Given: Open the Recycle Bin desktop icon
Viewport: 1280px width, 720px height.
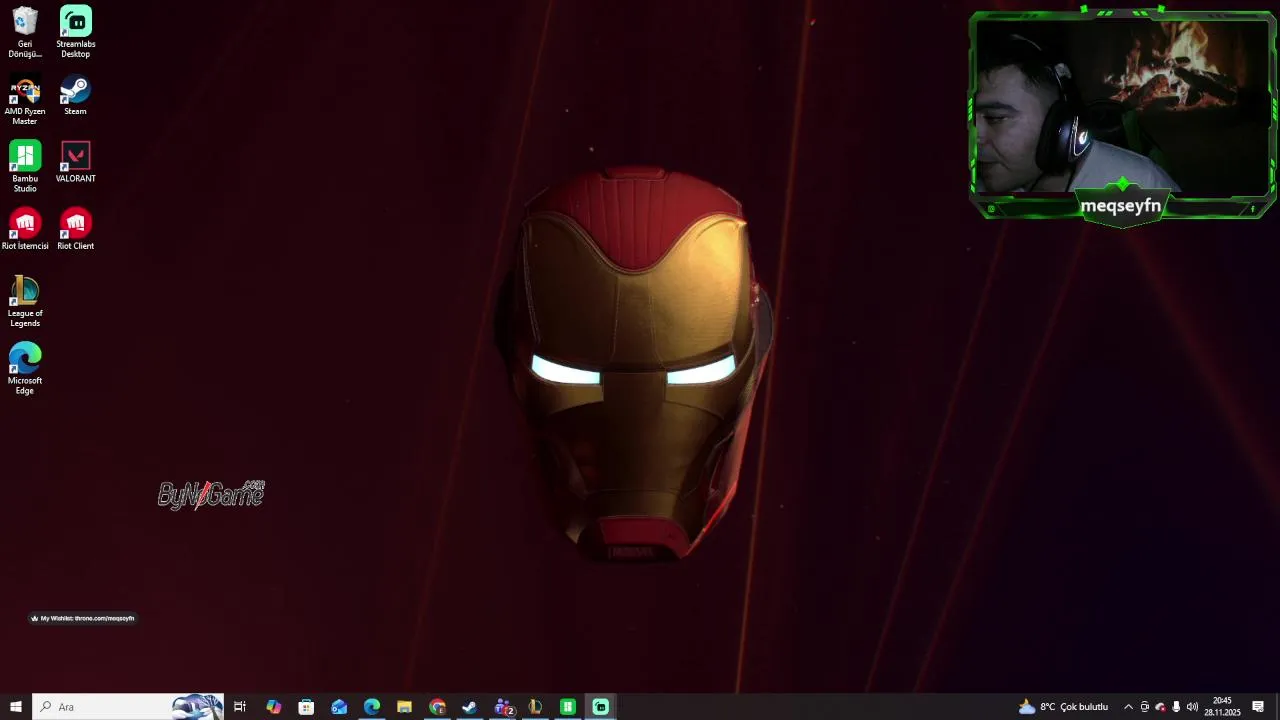Looking at the screenshot, I should [x=25, y=32].
